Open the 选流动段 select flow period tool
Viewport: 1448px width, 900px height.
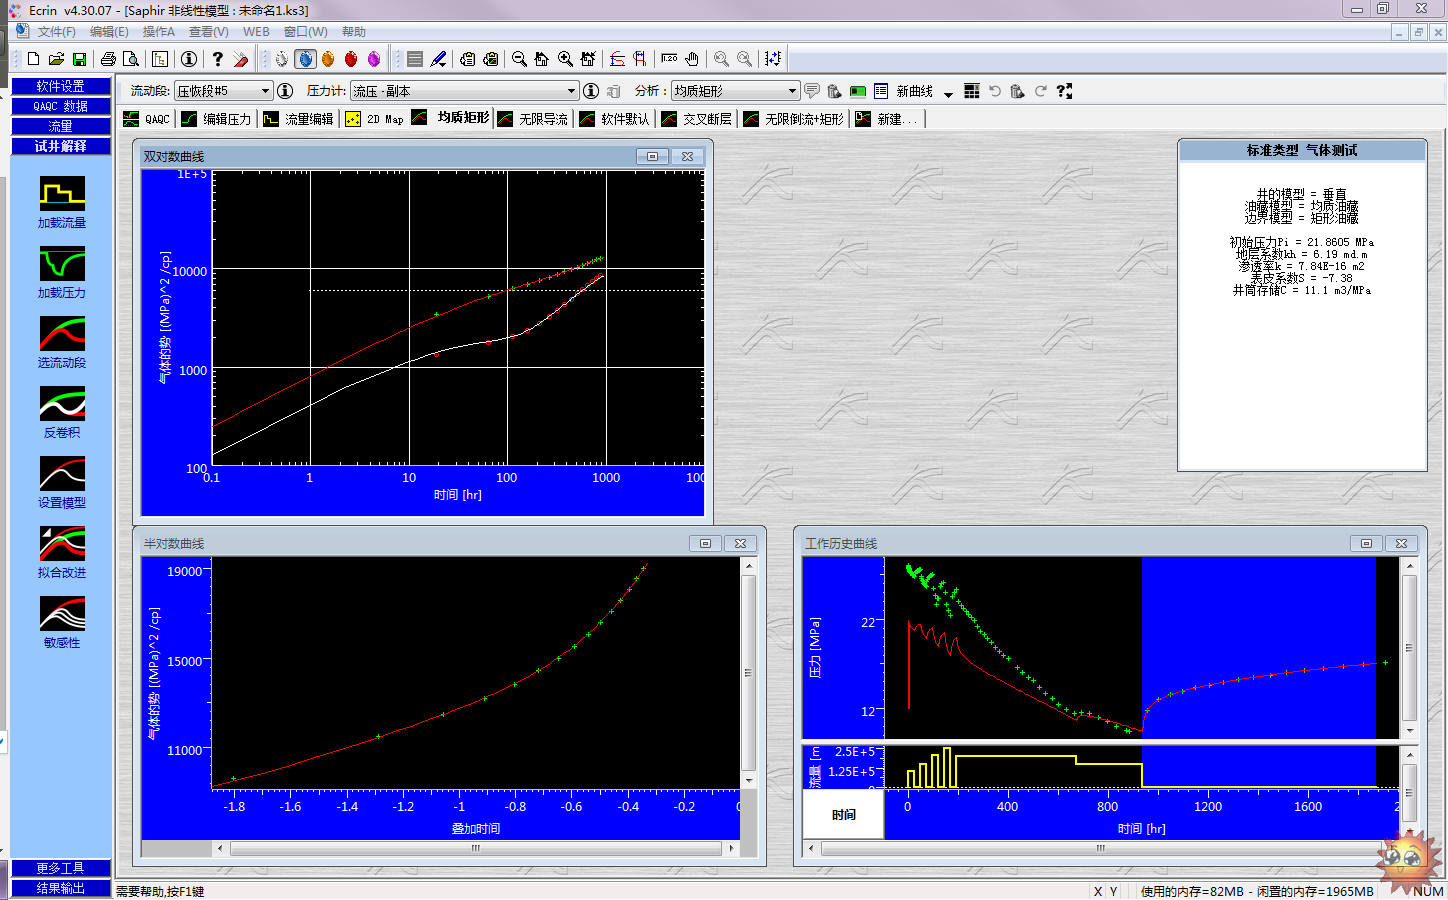click(x=62, y=343)
